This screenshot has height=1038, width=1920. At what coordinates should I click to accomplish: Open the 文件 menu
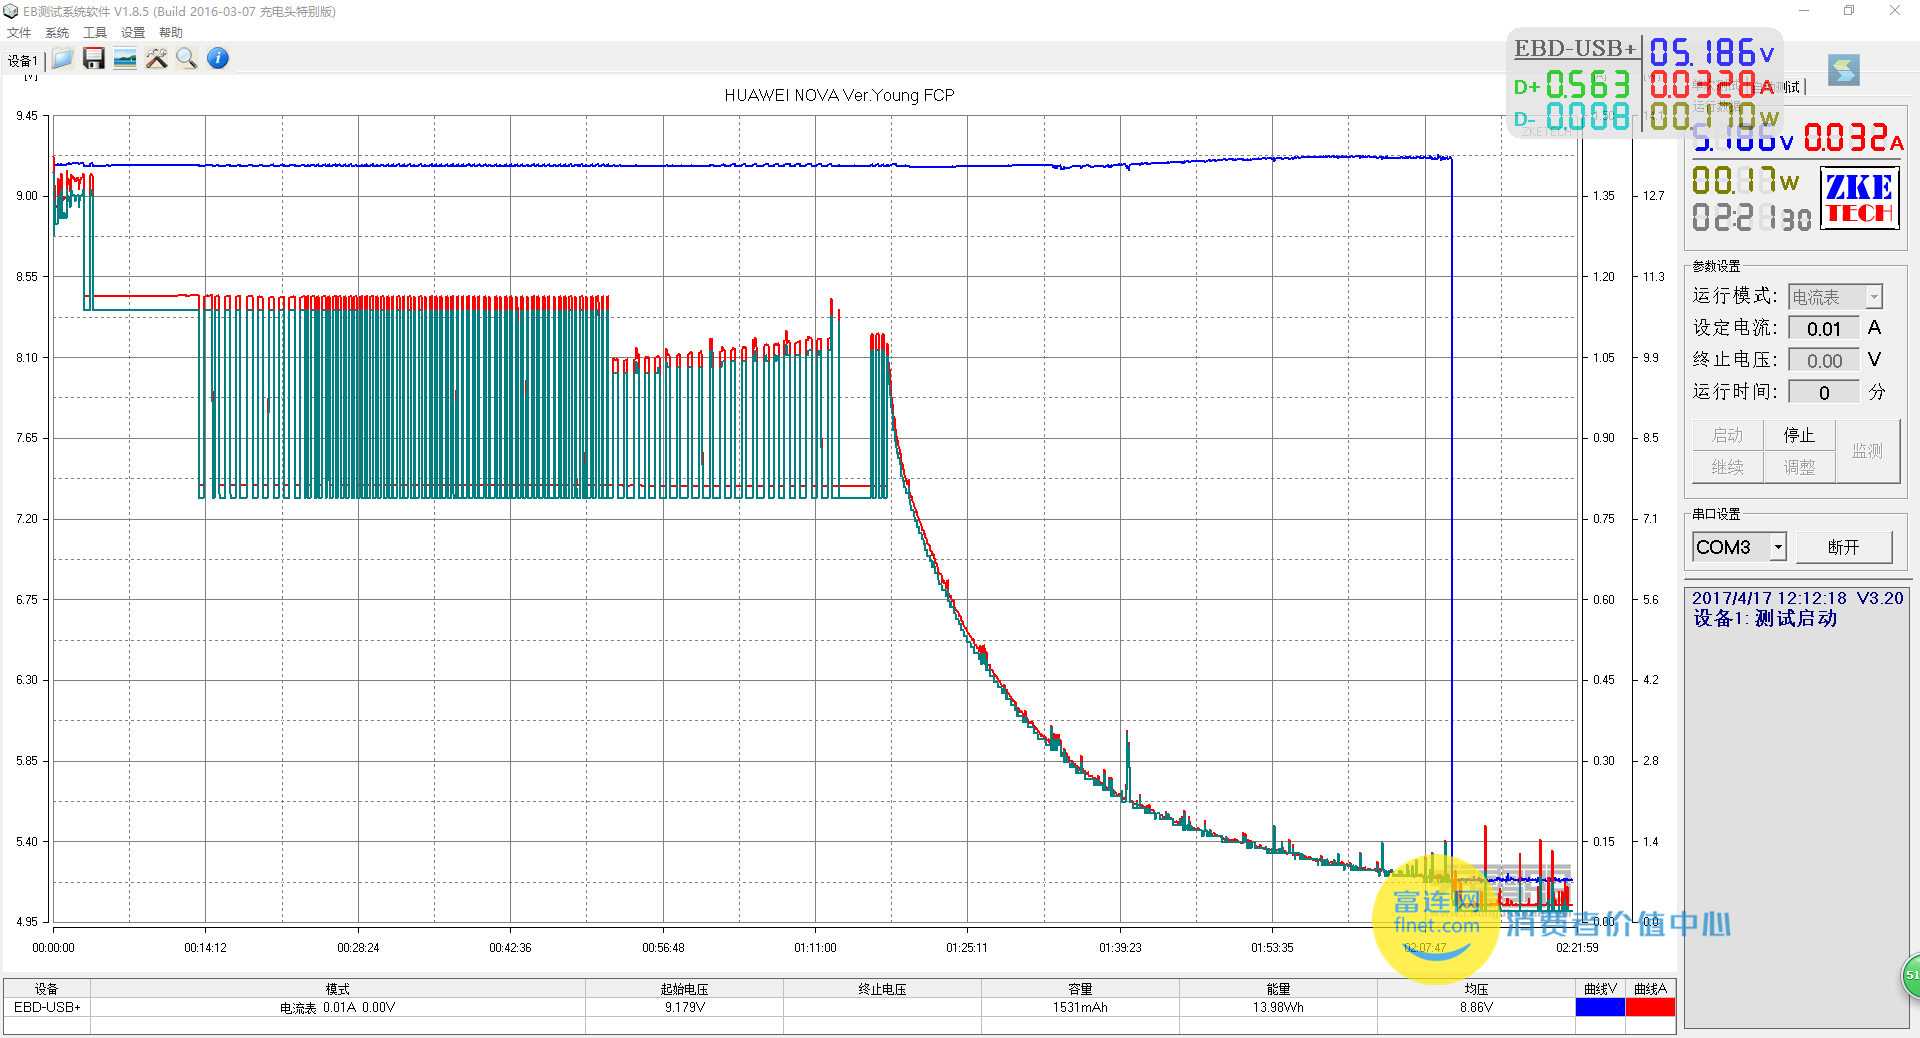pyautogui.click(x=19, y=33)
